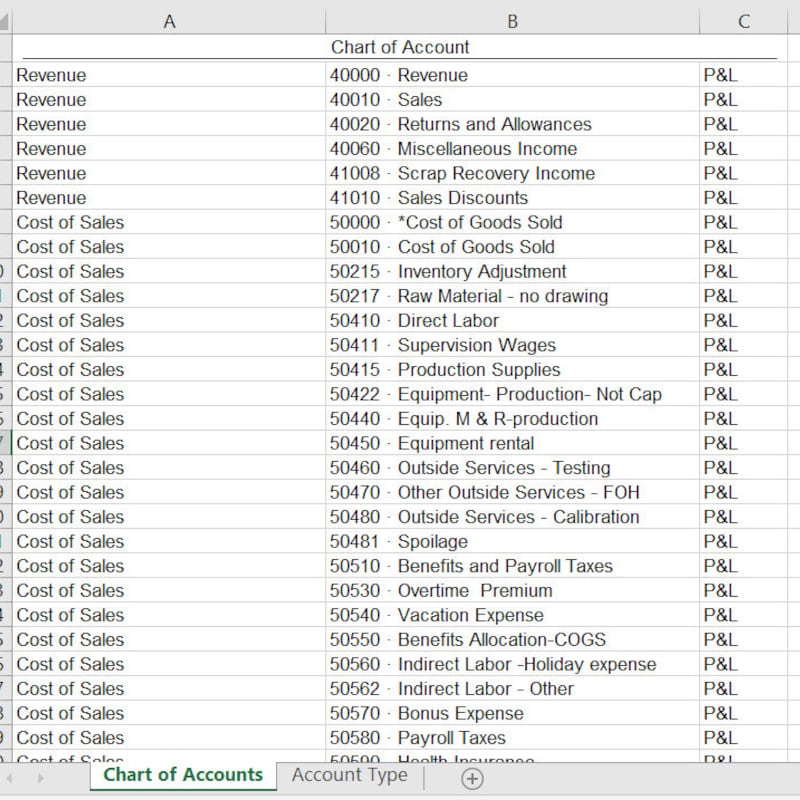This screenshot has height=800, width=800.
Task: Select the Chart of Accounts sheet tab
Action: [183, 776]
